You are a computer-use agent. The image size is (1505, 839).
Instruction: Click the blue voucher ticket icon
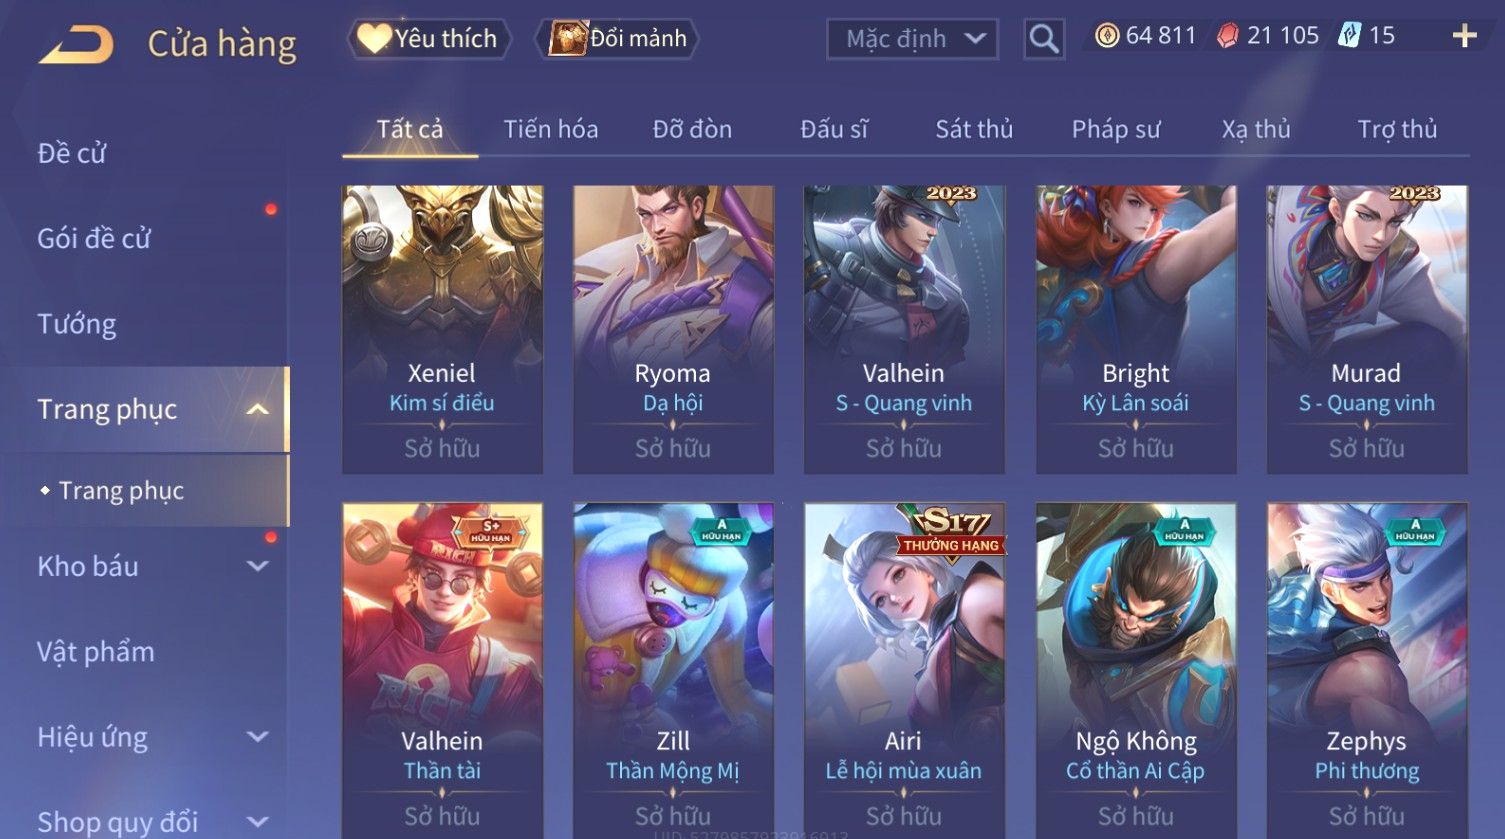(x=1349, y=36)
